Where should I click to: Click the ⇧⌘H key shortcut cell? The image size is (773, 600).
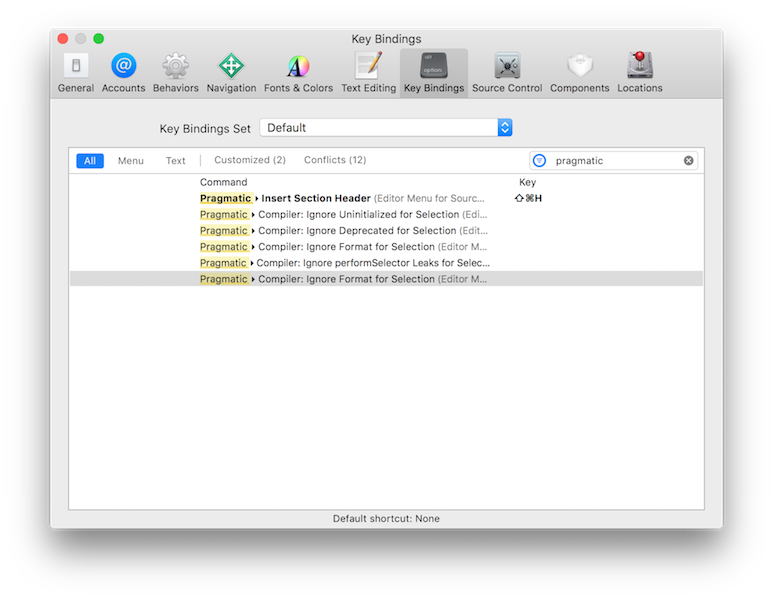(528, 198)
